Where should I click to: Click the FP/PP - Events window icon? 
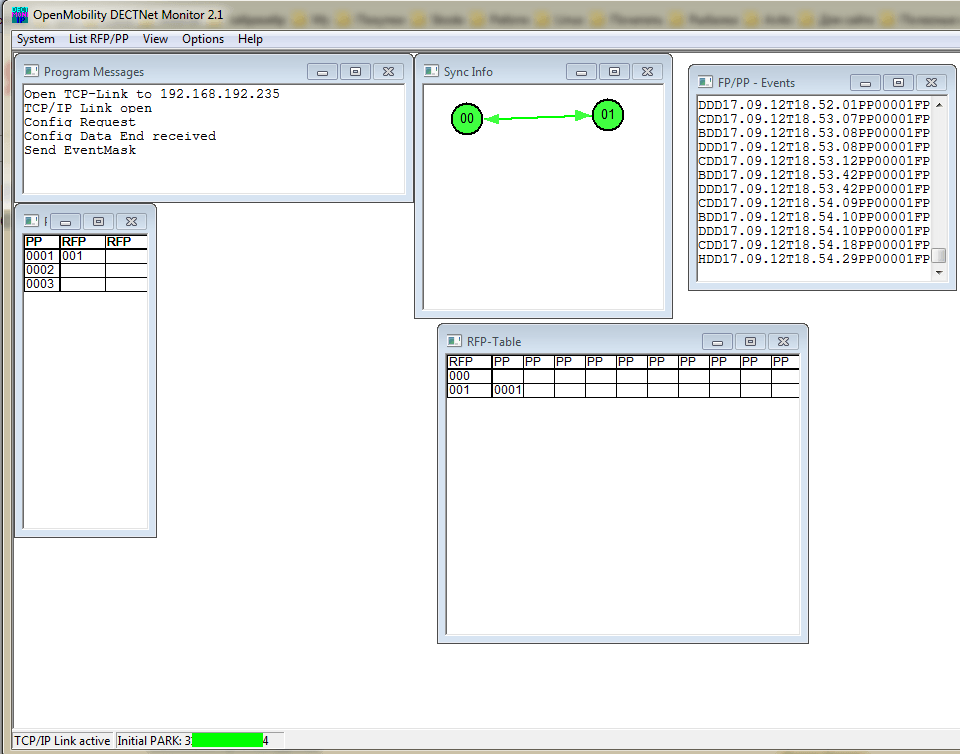[x=705, y=82]
